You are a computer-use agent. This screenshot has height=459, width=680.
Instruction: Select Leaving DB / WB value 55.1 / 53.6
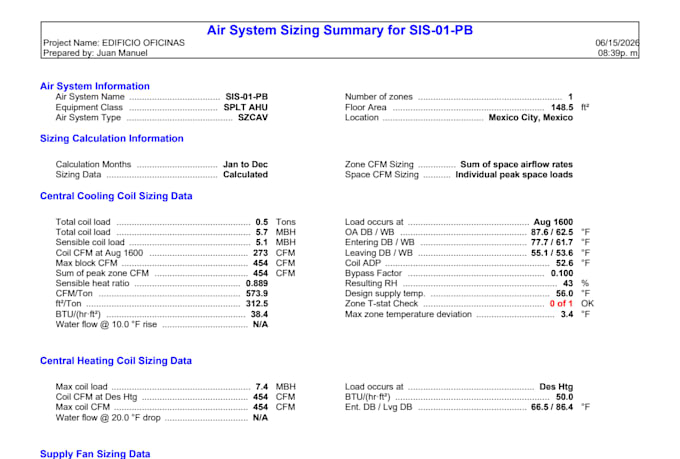(552, 253)
